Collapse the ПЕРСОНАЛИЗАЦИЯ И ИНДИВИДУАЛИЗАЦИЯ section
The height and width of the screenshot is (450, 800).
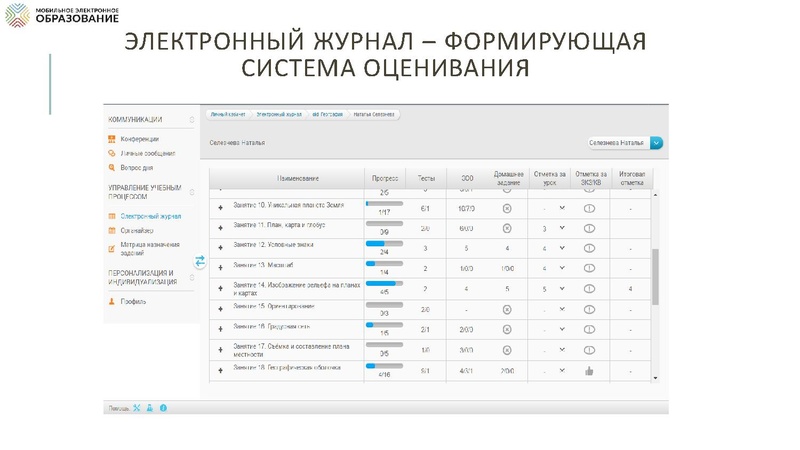[192, 278]
